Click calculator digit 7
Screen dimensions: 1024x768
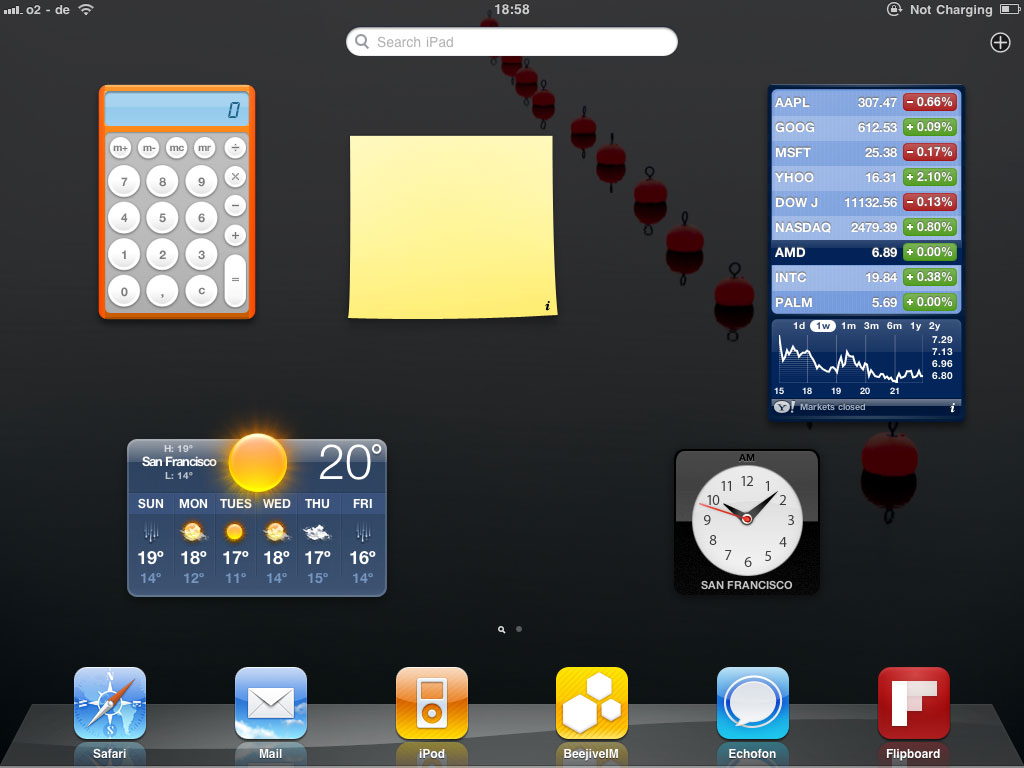[x=124, y=182]
